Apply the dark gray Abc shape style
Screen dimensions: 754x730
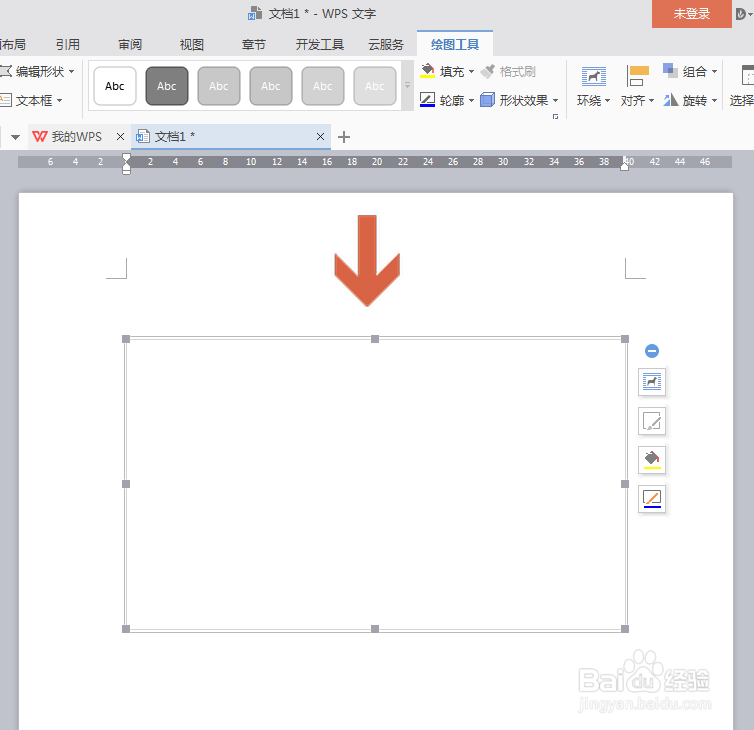[167, 86]
